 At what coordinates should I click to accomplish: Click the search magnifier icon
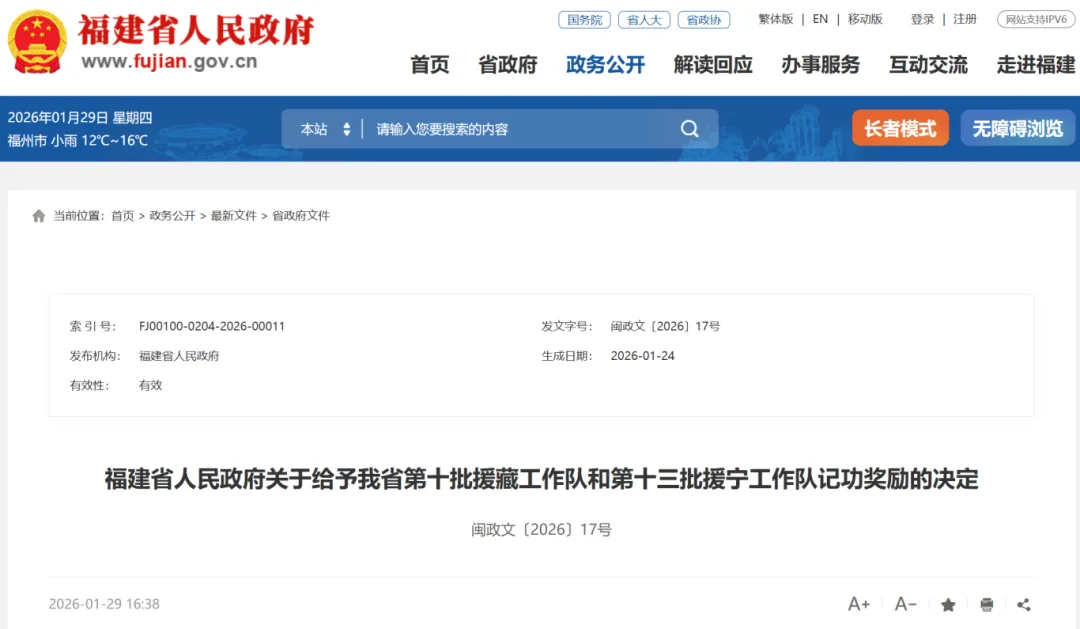[x=689, y=128]
